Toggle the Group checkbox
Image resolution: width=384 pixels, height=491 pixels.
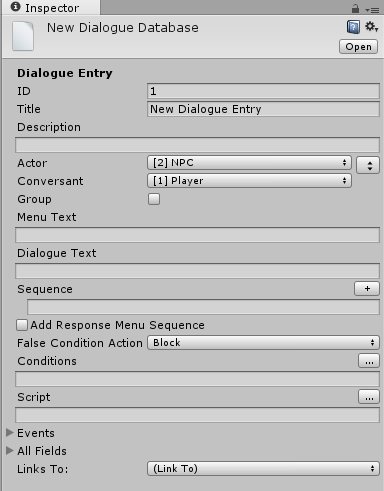154,199
